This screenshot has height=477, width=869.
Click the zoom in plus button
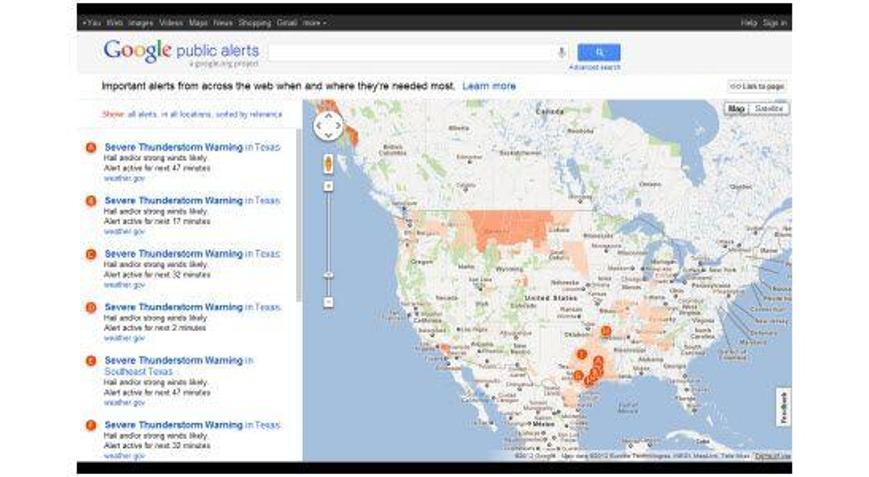tap(328, 186)
